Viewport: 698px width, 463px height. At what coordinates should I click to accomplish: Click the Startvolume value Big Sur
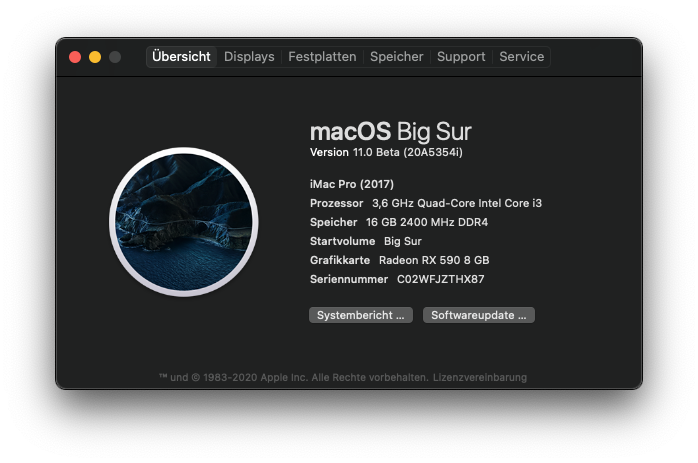[403, 241]
